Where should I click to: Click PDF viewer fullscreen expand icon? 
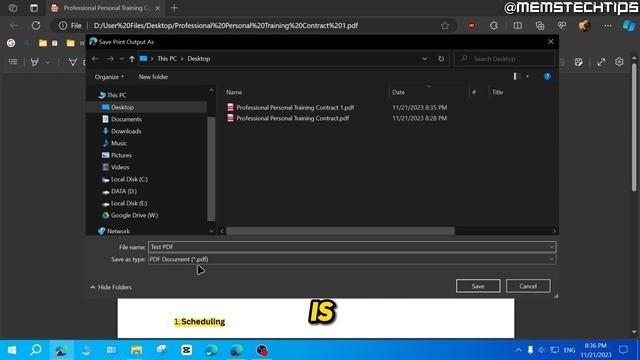601,62
